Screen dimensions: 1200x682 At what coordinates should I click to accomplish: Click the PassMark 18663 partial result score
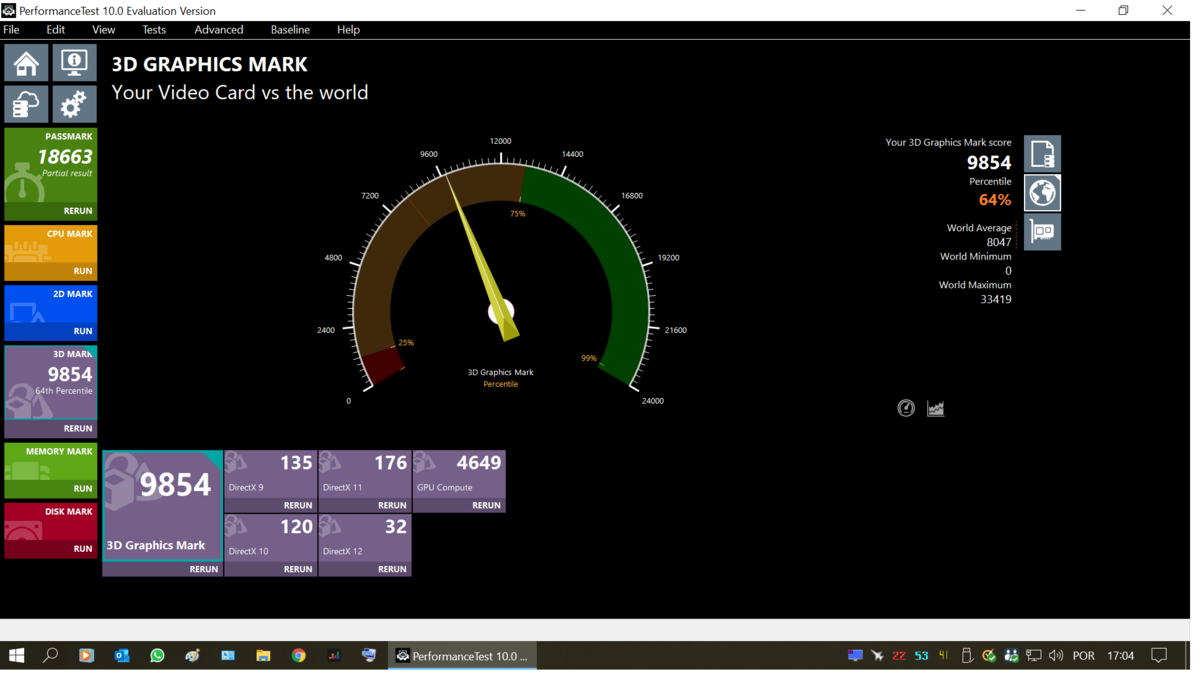tap(65, 157)
